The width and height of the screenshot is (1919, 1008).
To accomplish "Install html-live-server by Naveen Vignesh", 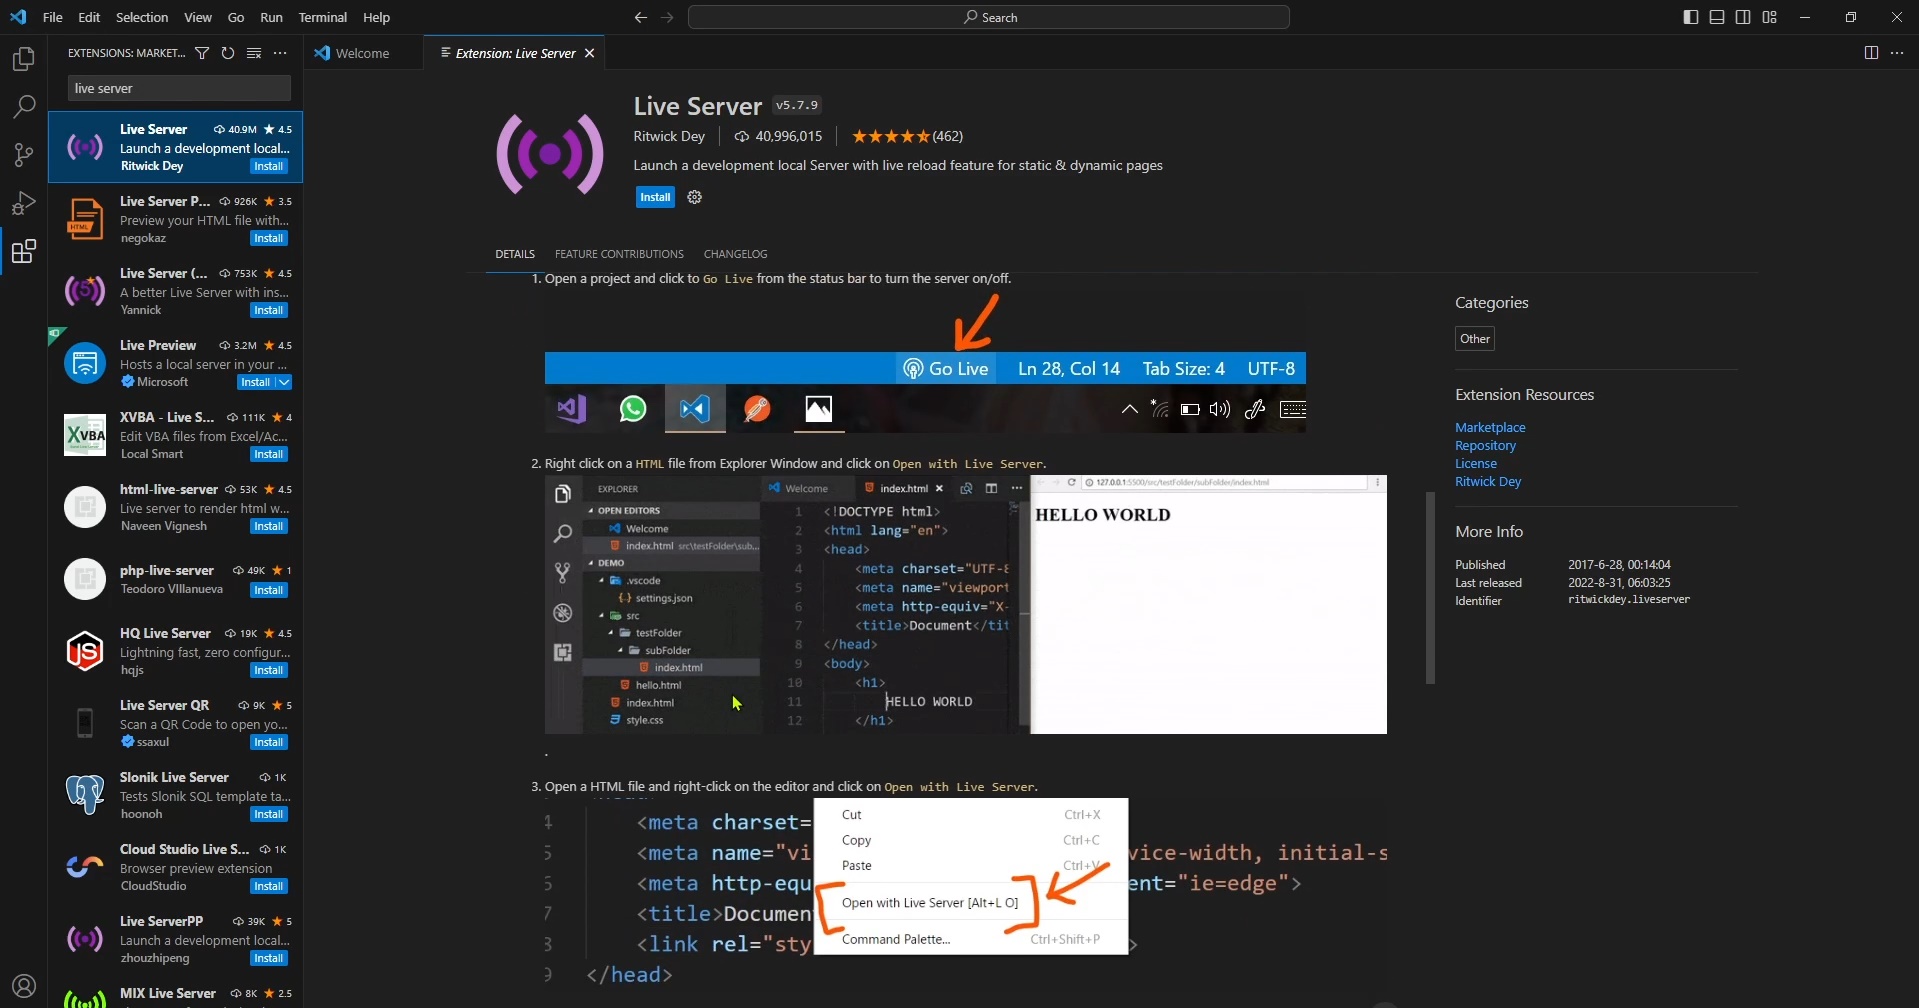I will point(269,526).
